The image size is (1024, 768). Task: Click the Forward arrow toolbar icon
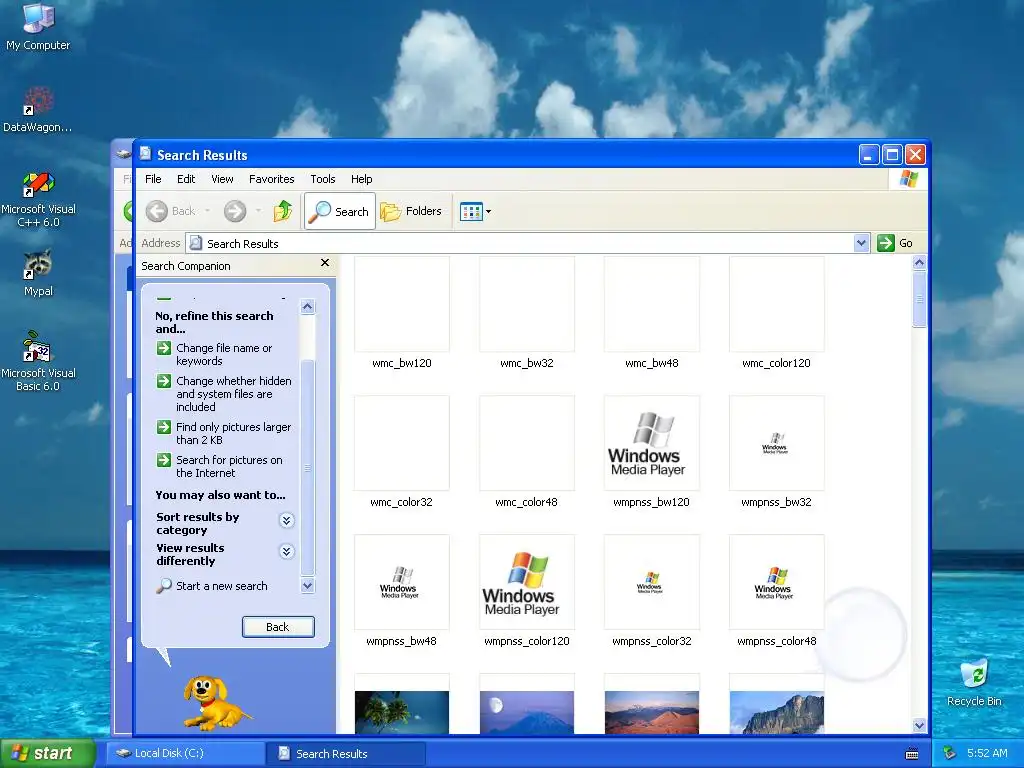click(x=235, y=211)
